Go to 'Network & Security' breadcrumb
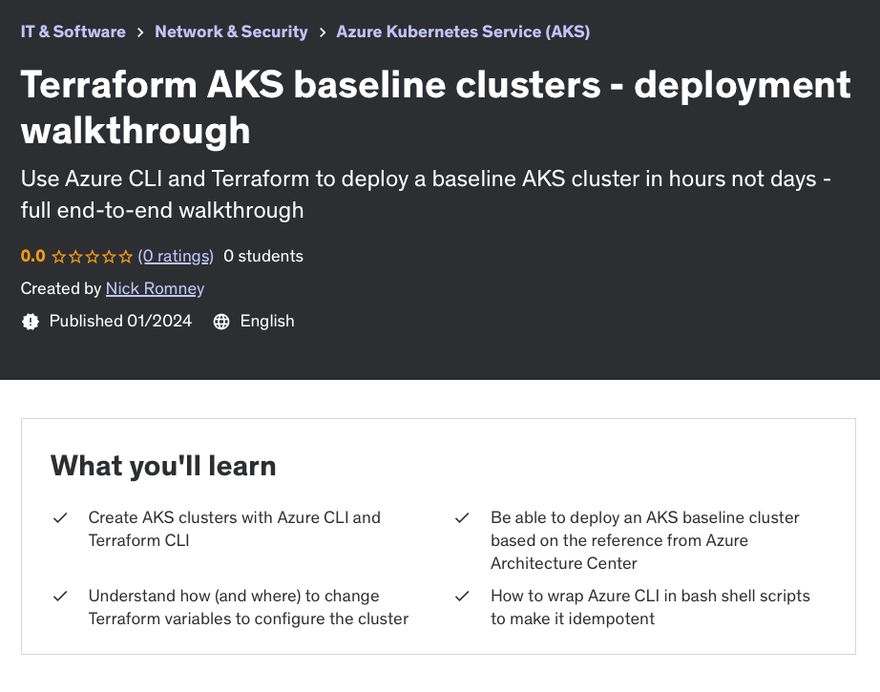880x692 pixels. [231, 32]
